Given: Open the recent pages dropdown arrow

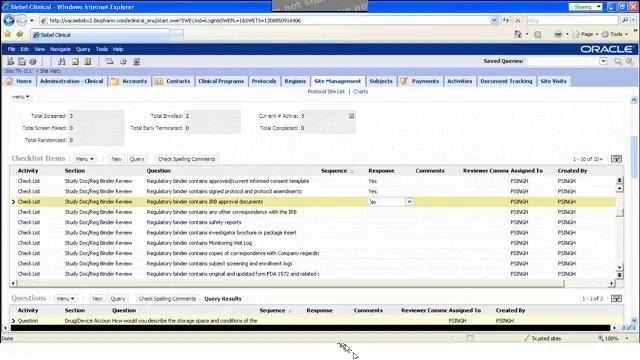Looking at the screenshot, I should 32,20.
